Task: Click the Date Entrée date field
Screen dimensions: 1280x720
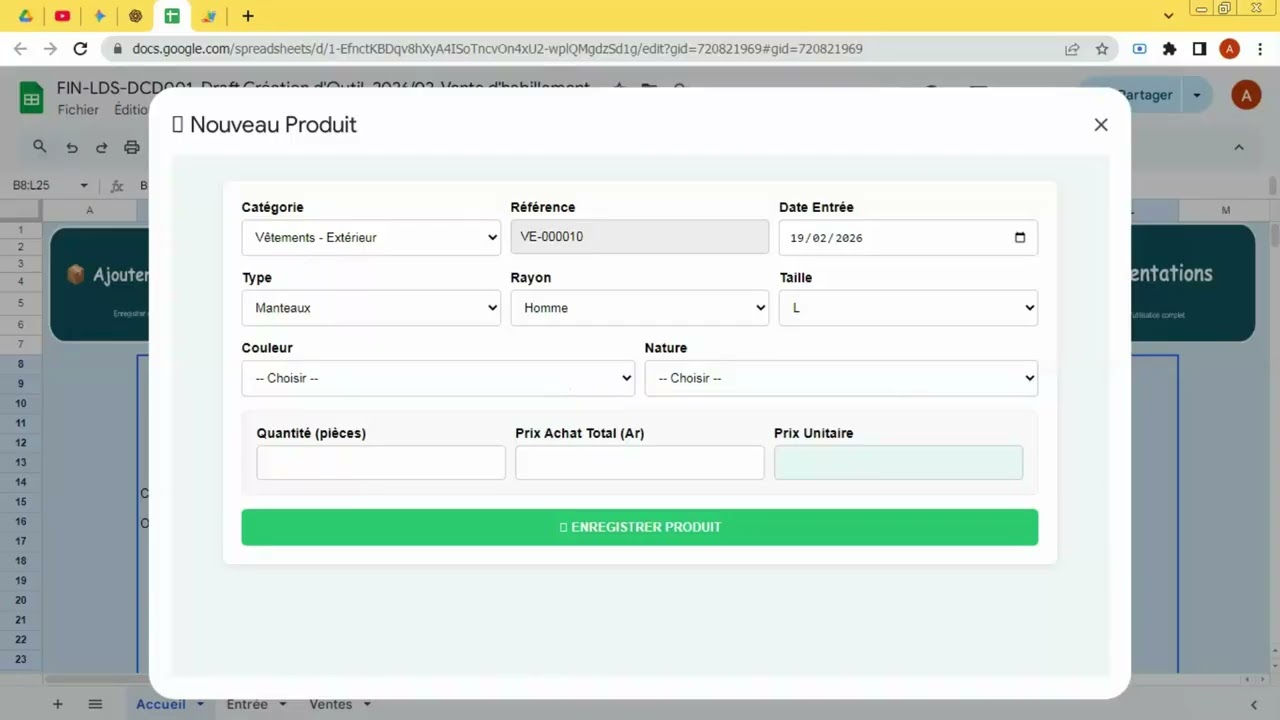Action: pyautogui.click(x=908, y=237)
